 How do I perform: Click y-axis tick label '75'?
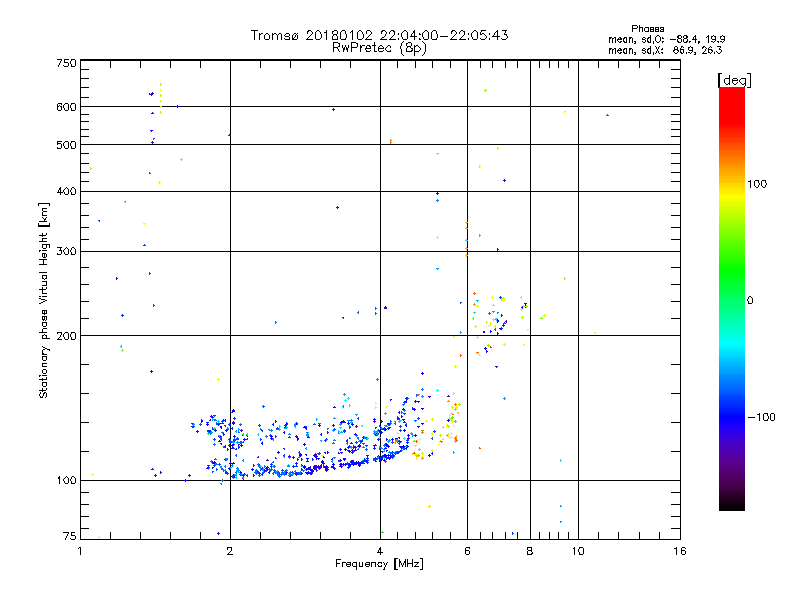coord(70,536)
